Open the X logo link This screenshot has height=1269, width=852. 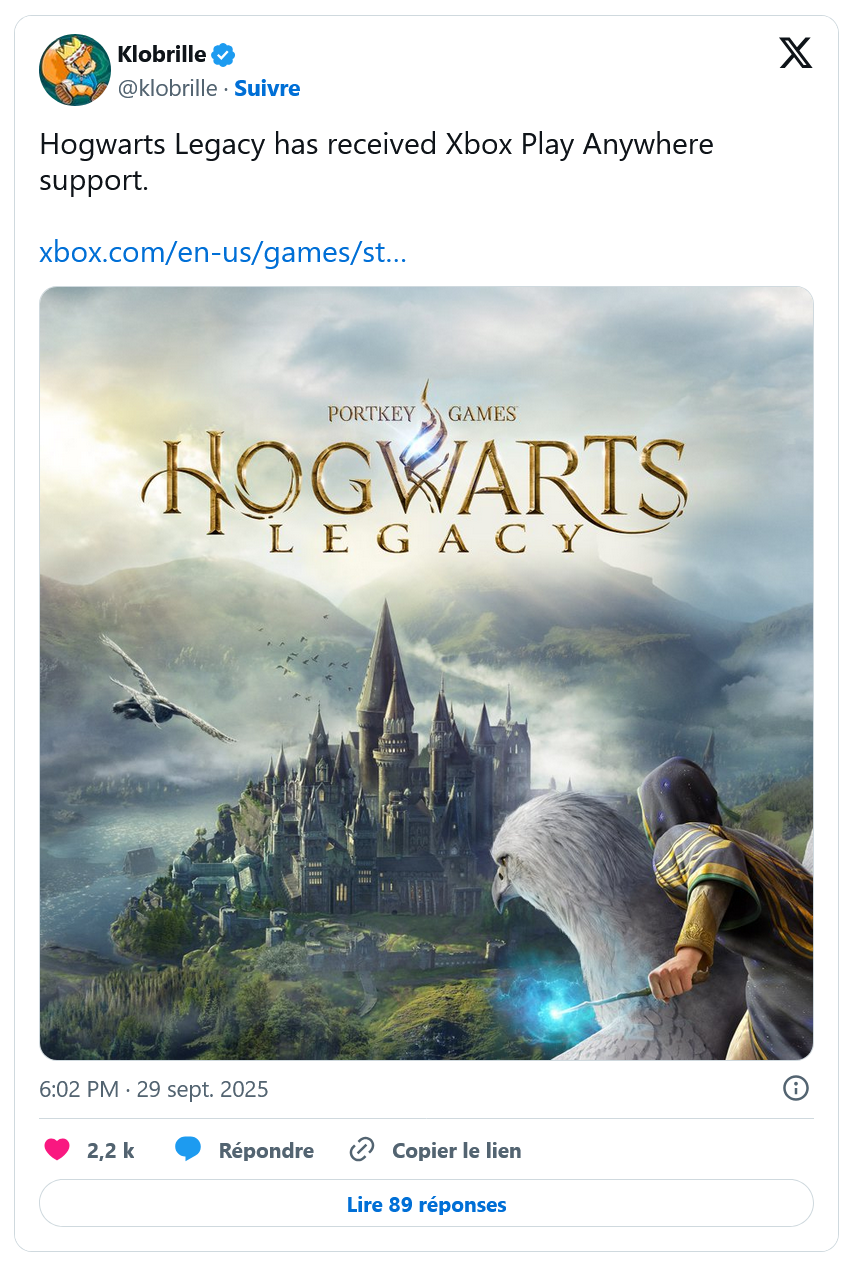796,52
